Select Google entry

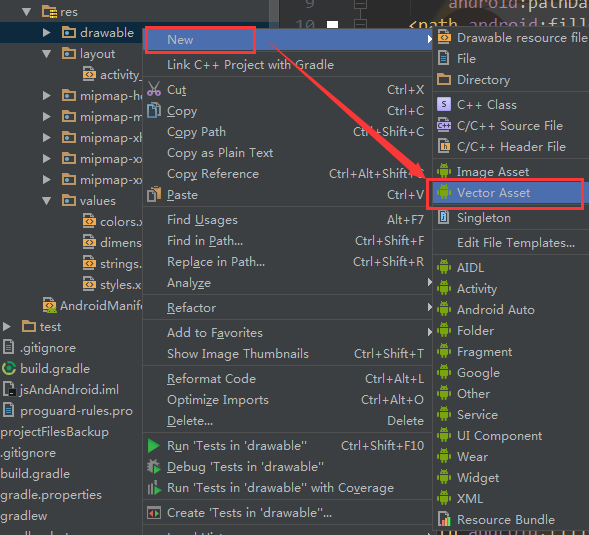pos(511,373)
